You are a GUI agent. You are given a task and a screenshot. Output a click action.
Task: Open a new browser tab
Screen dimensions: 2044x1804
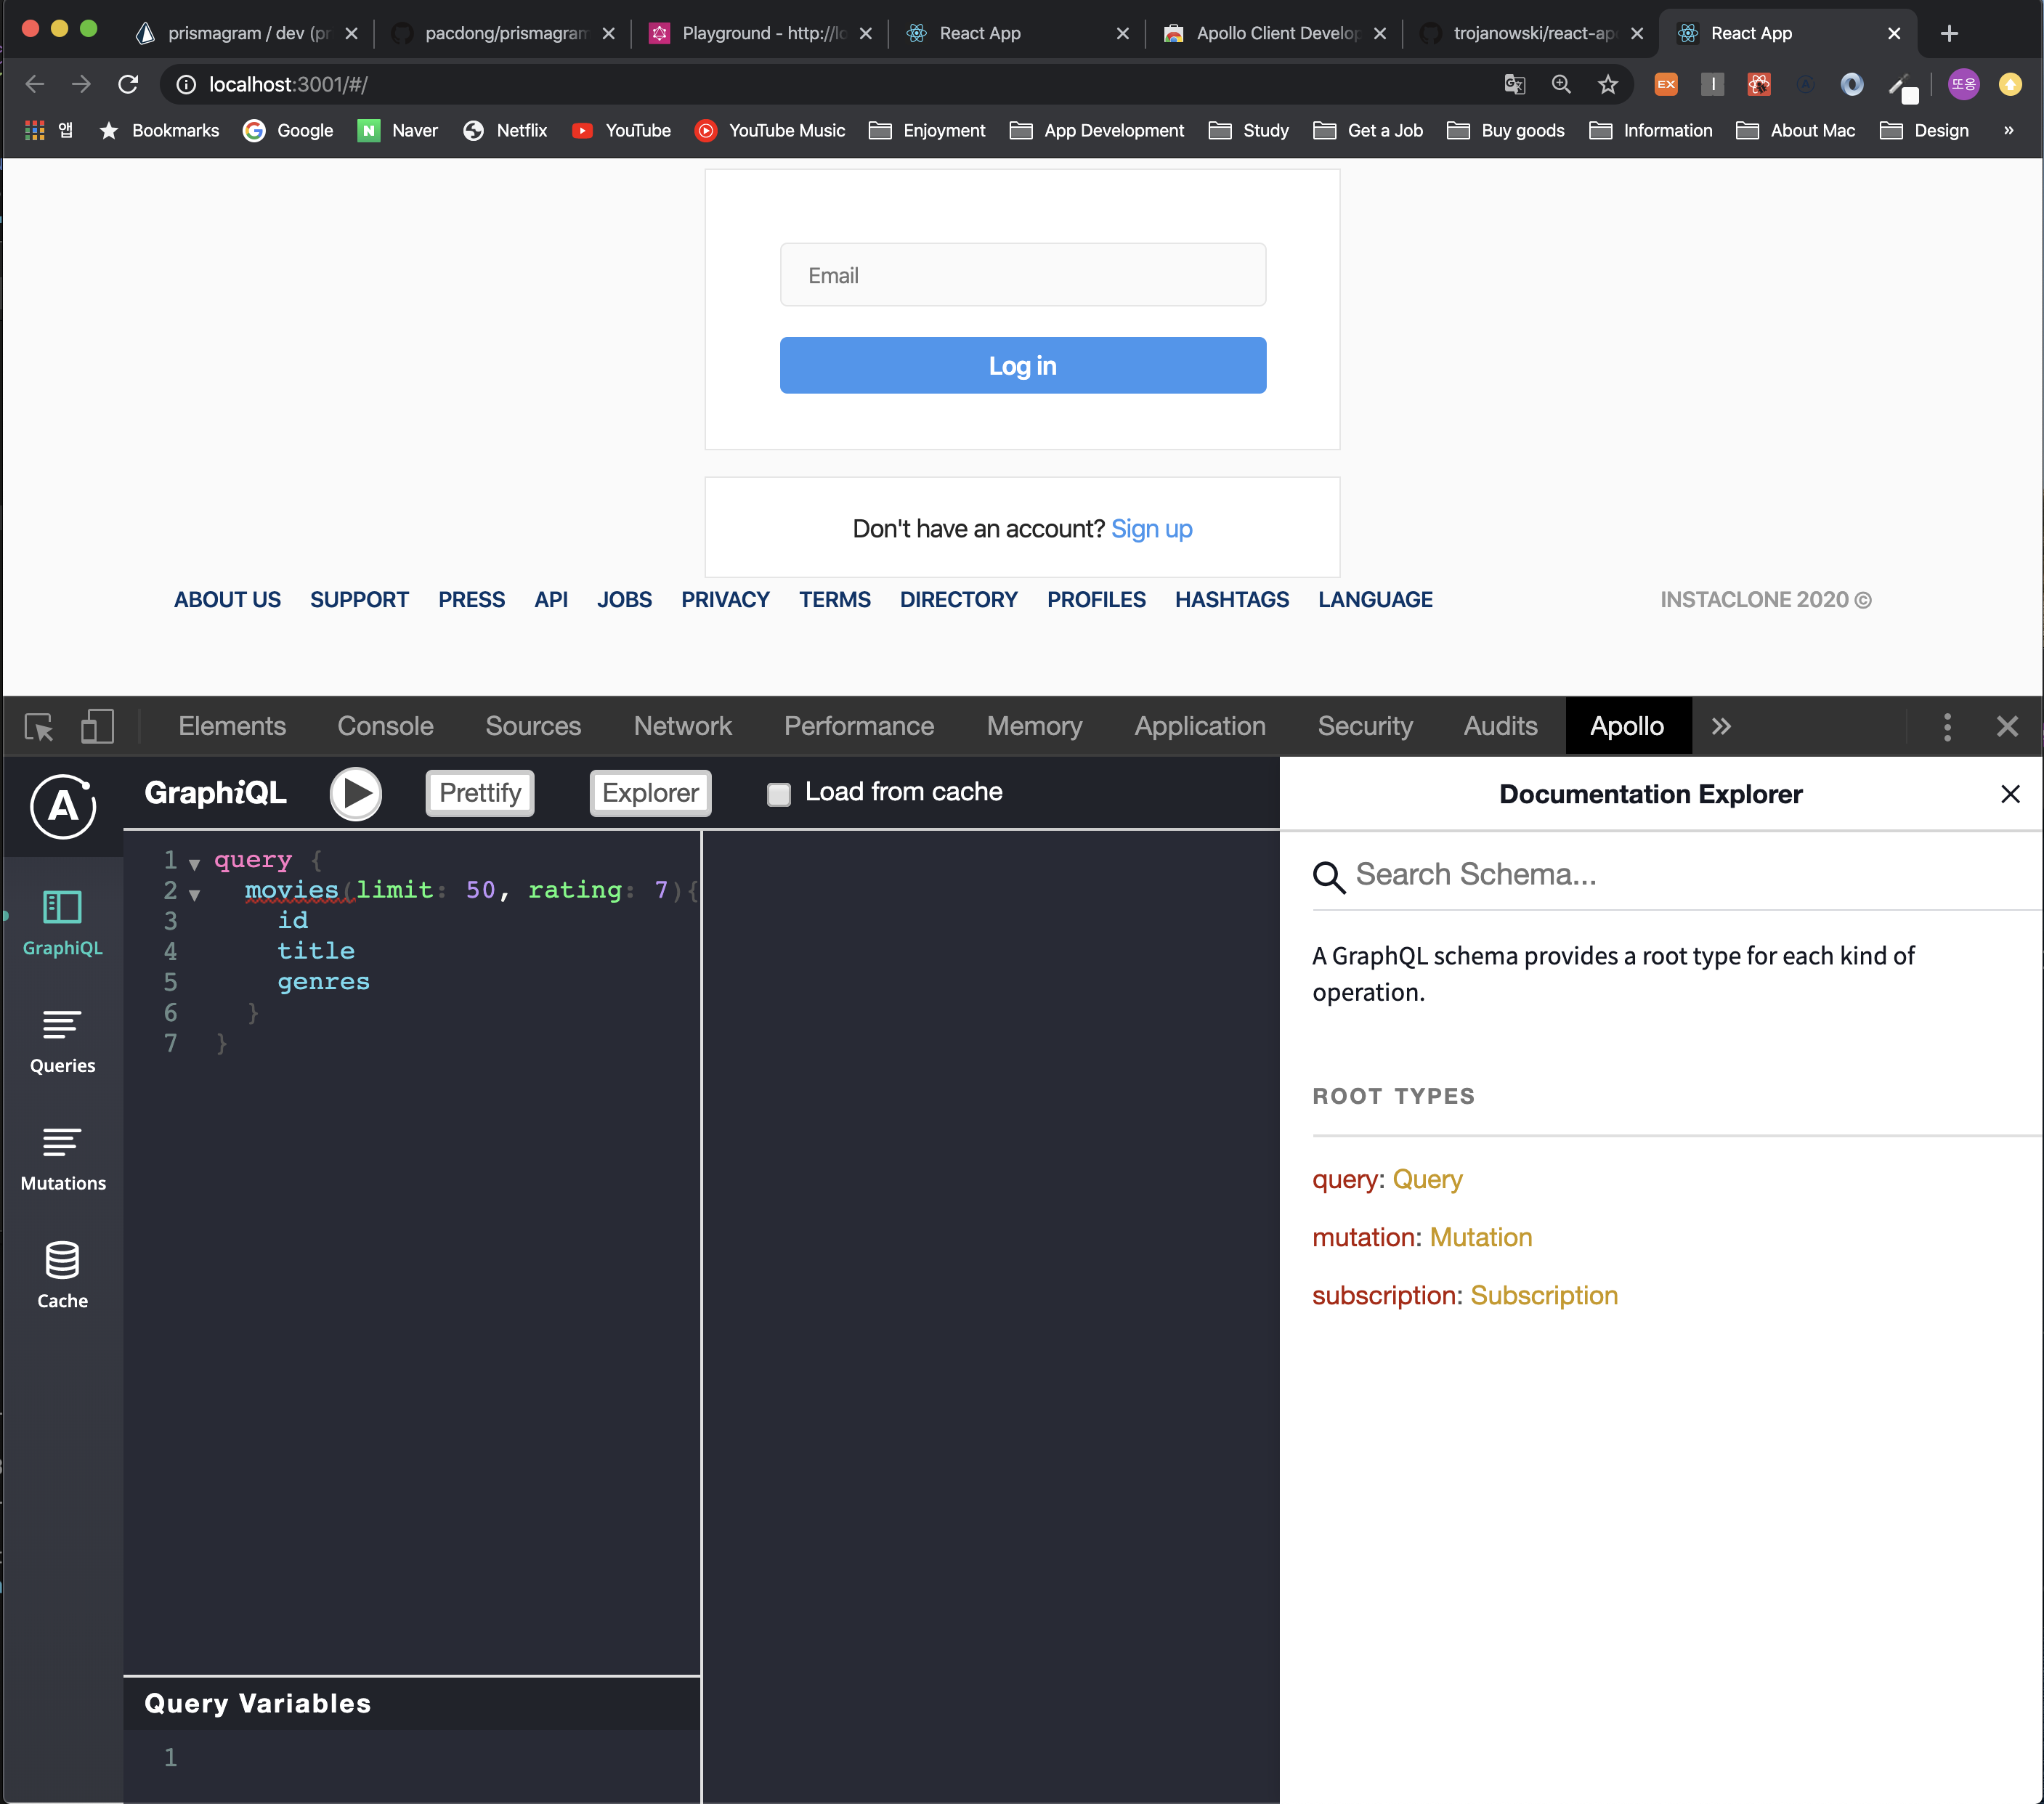point(1948,33)
